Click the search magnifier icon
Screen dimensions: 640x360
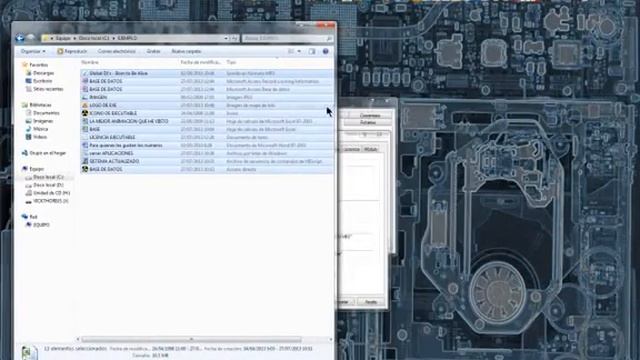(x=329, y=38)
